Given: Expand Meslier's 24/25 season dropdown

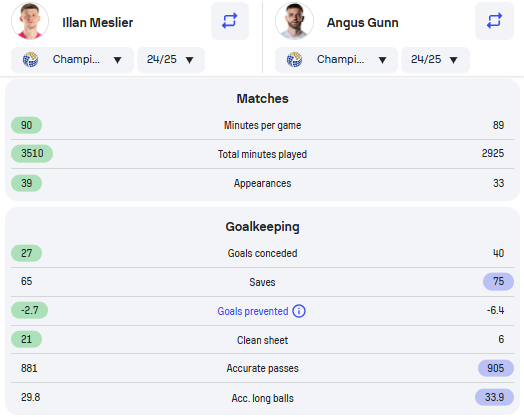Looking at the screenshot, I should point(171,60).
